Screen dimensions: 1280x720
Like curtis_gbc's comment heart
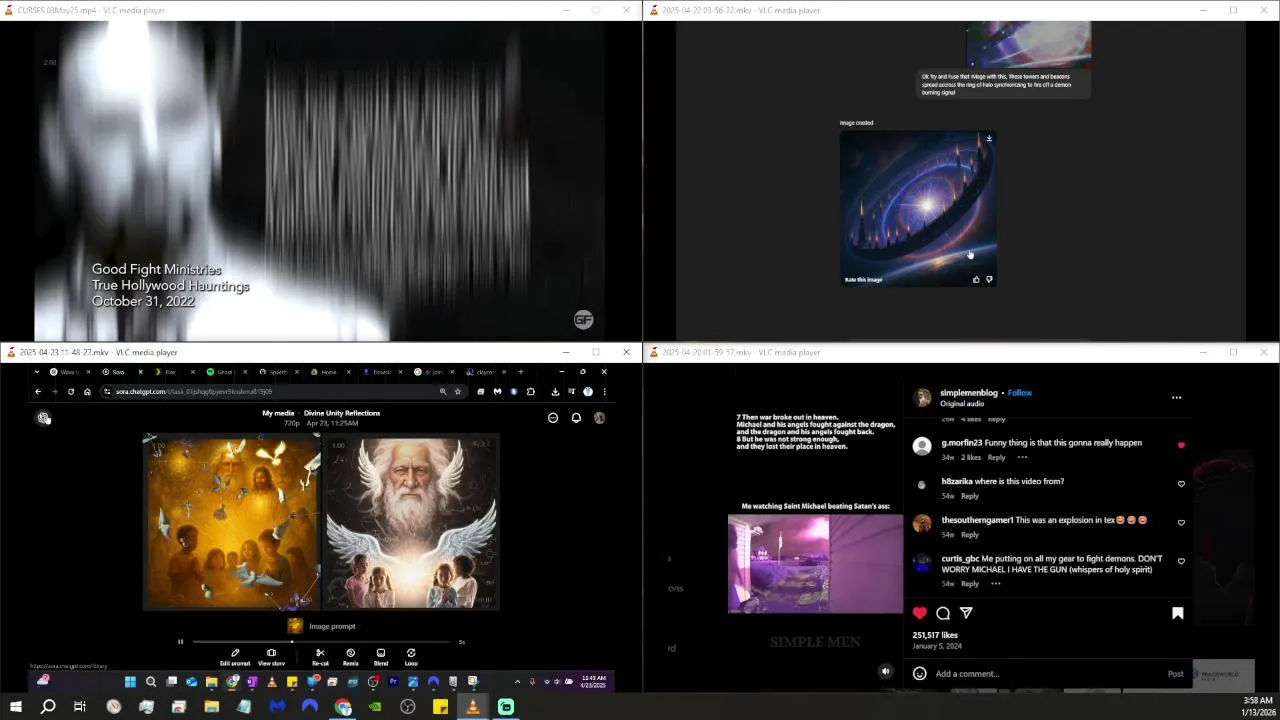tap(1181, 561)
